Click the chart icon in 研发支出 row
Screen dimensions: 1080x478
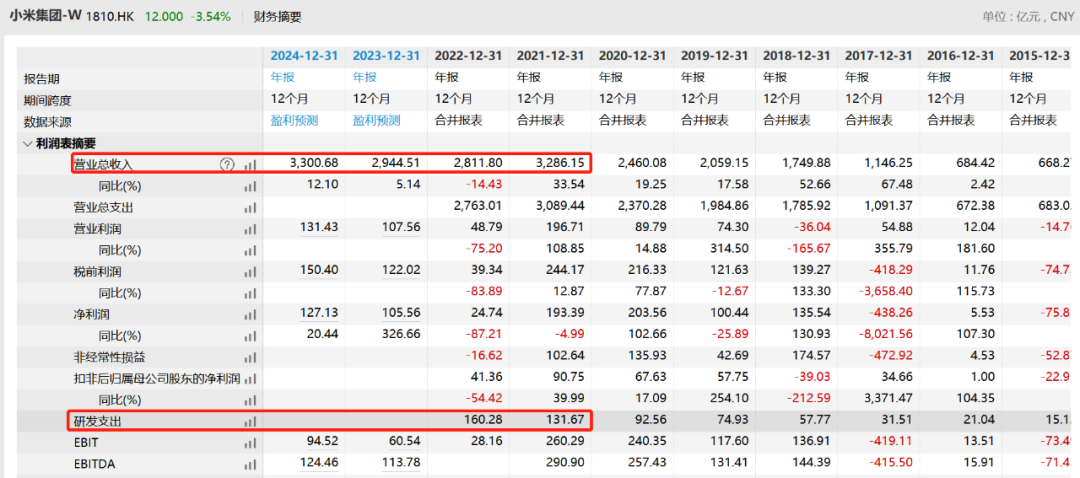click(250, 422)
